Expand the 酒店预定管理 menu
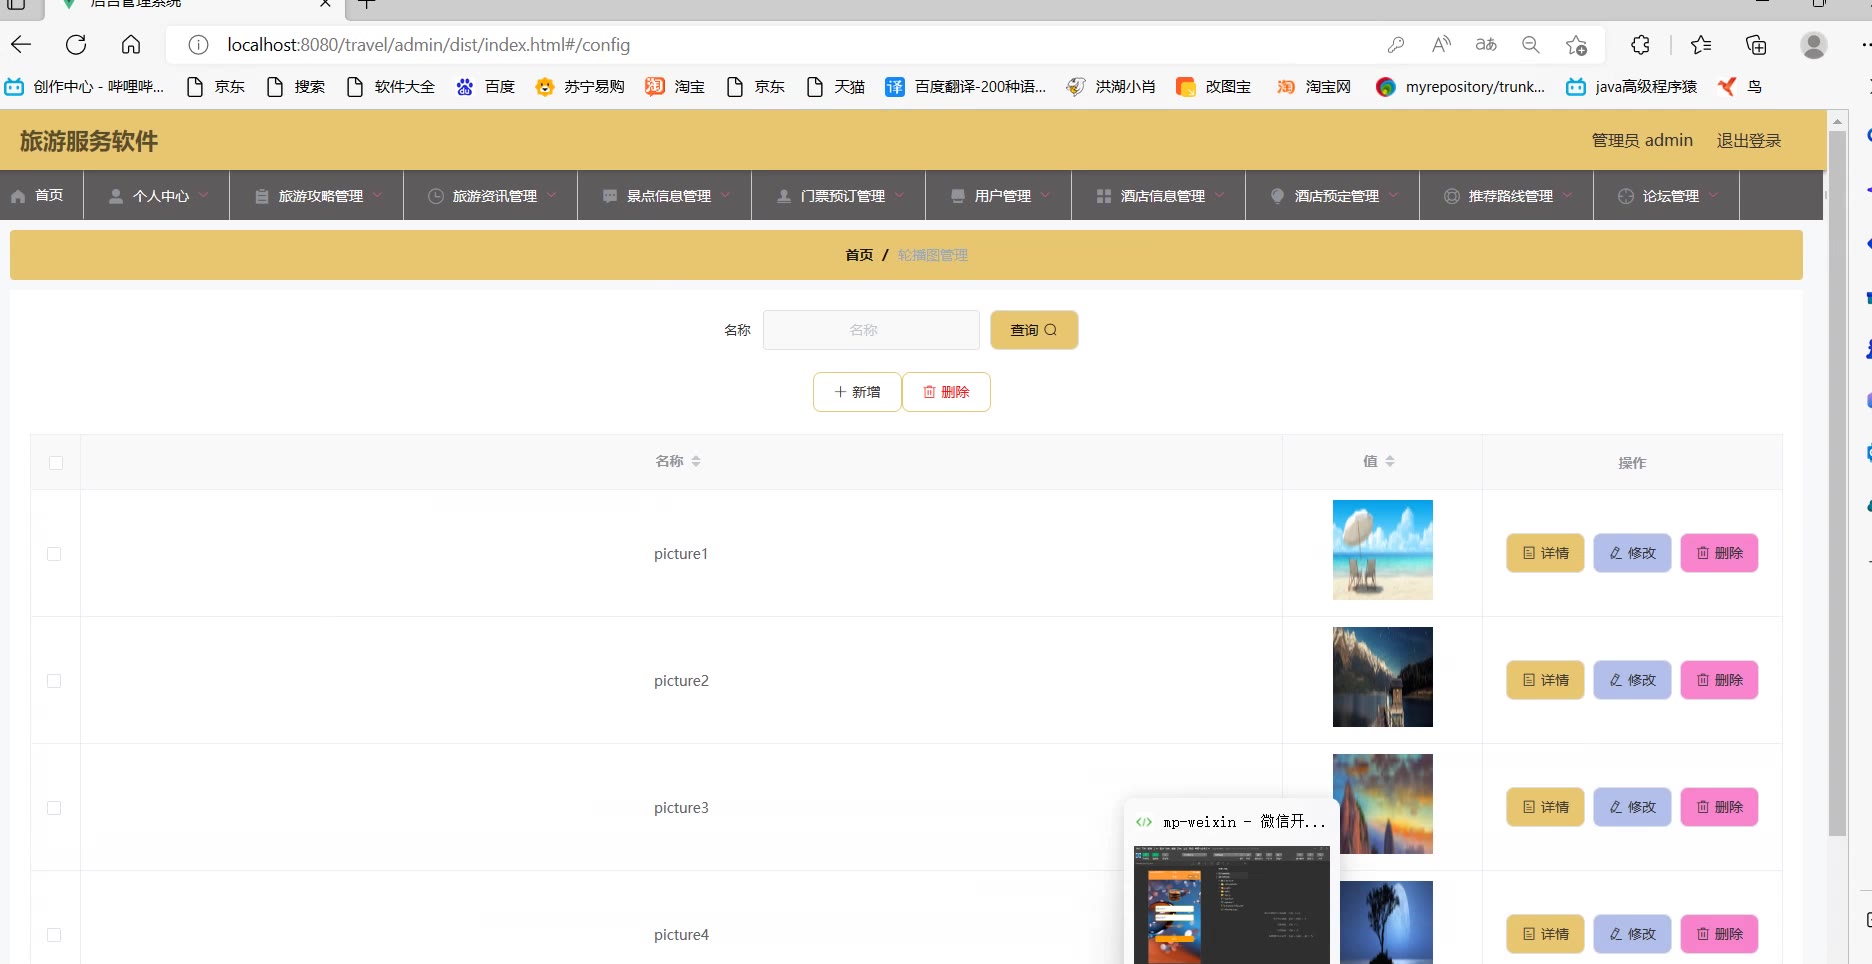 point(1333,196)
